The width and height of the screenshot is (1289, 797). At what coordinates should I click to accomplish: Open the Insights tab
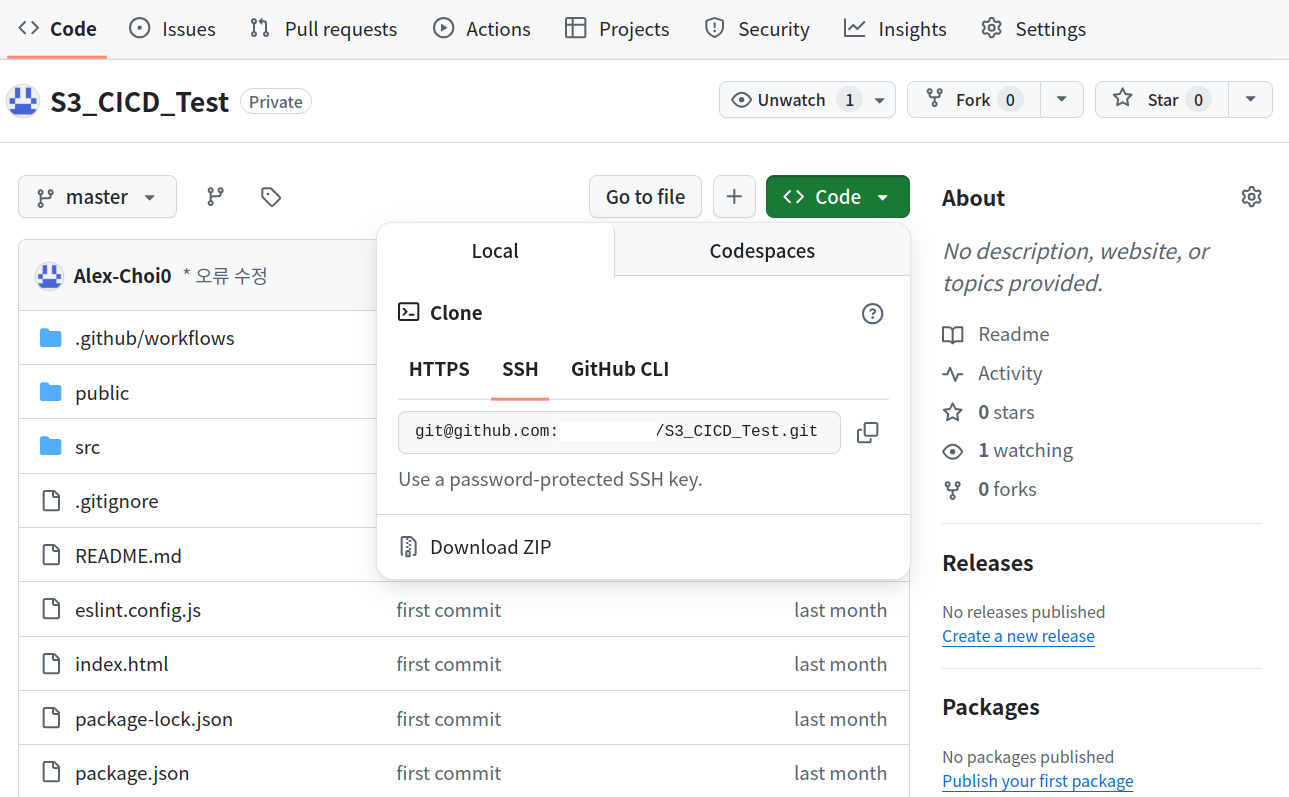coord(895,29)
